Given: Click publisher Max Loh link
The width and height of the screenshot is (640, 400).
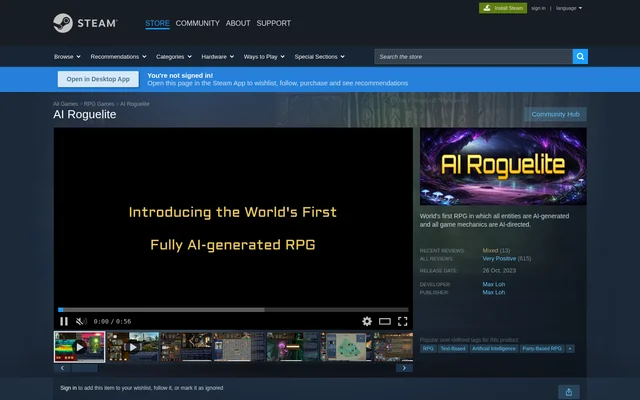Looking at the screenshot, I should click(493, 292).
